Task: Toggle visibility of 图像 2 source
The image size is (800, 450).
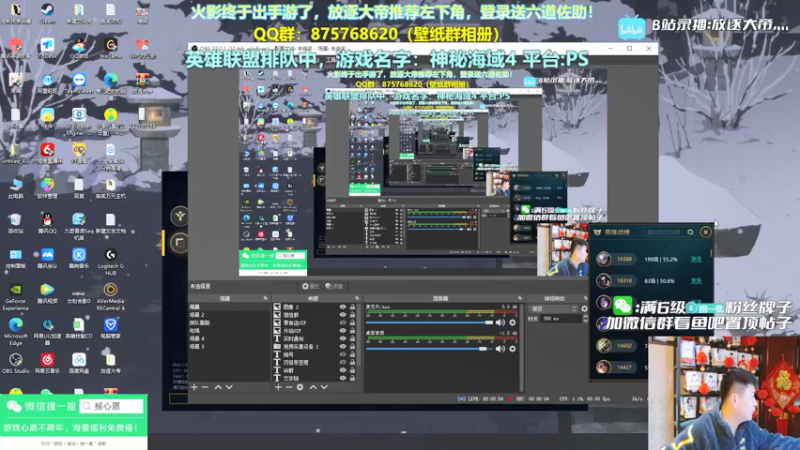Action: [343, 307]
